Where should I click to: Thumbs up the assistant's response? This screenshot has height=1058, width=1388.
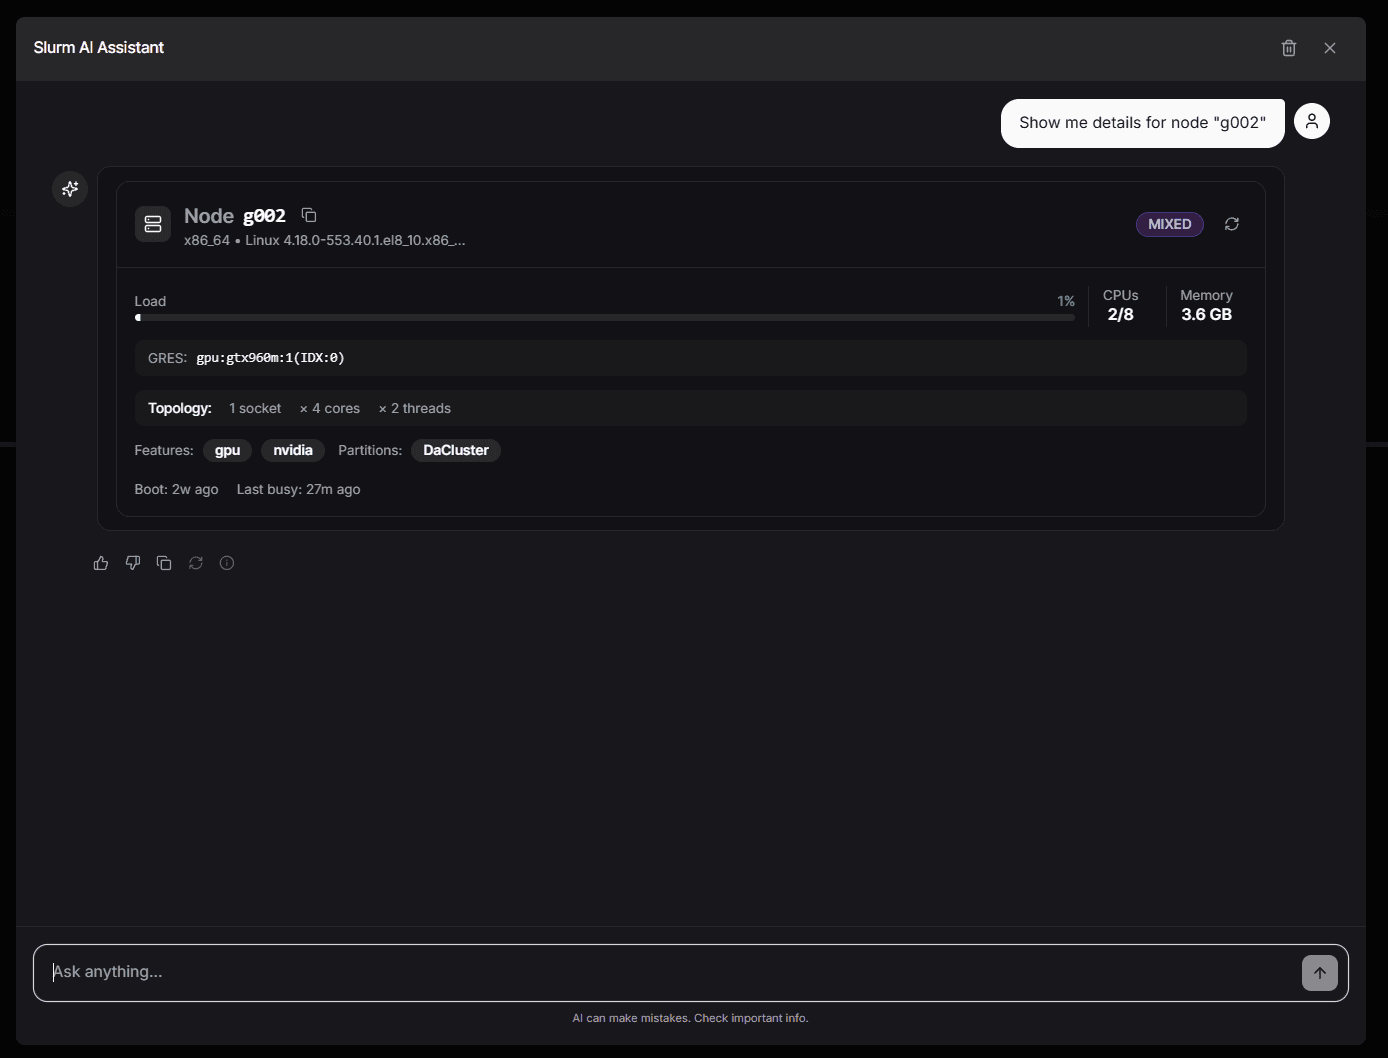100,563
